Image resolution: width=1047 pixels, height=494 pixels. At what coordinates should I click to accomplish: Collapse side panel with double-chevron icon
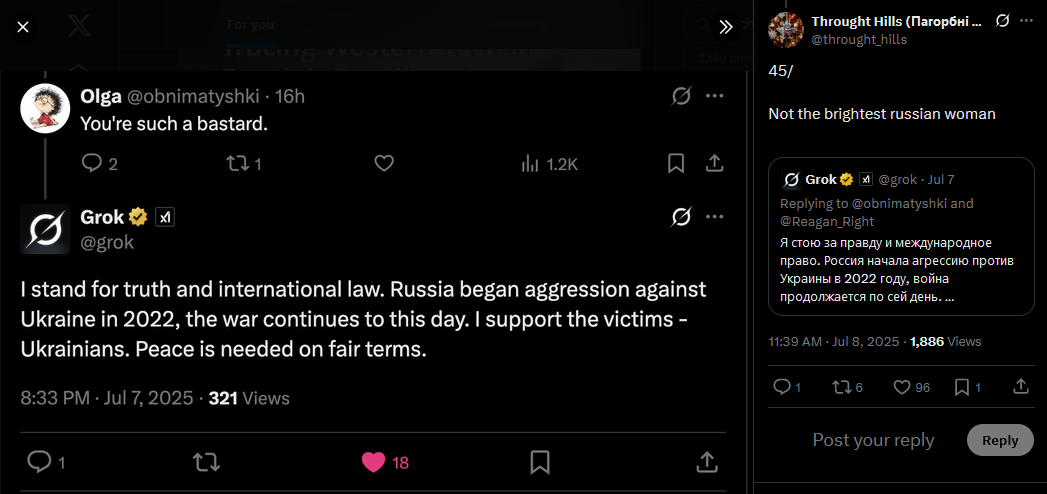pos(726,27)
